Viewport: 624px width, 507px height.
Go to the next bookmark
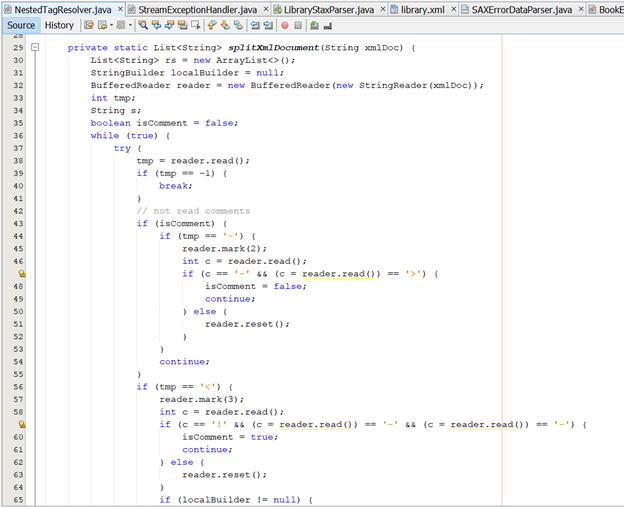[225, 25]
